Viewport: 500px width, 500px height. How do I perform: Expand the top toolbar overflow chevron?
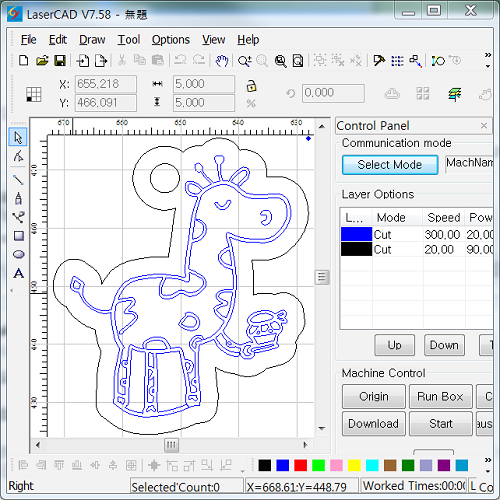click(488, 55)
